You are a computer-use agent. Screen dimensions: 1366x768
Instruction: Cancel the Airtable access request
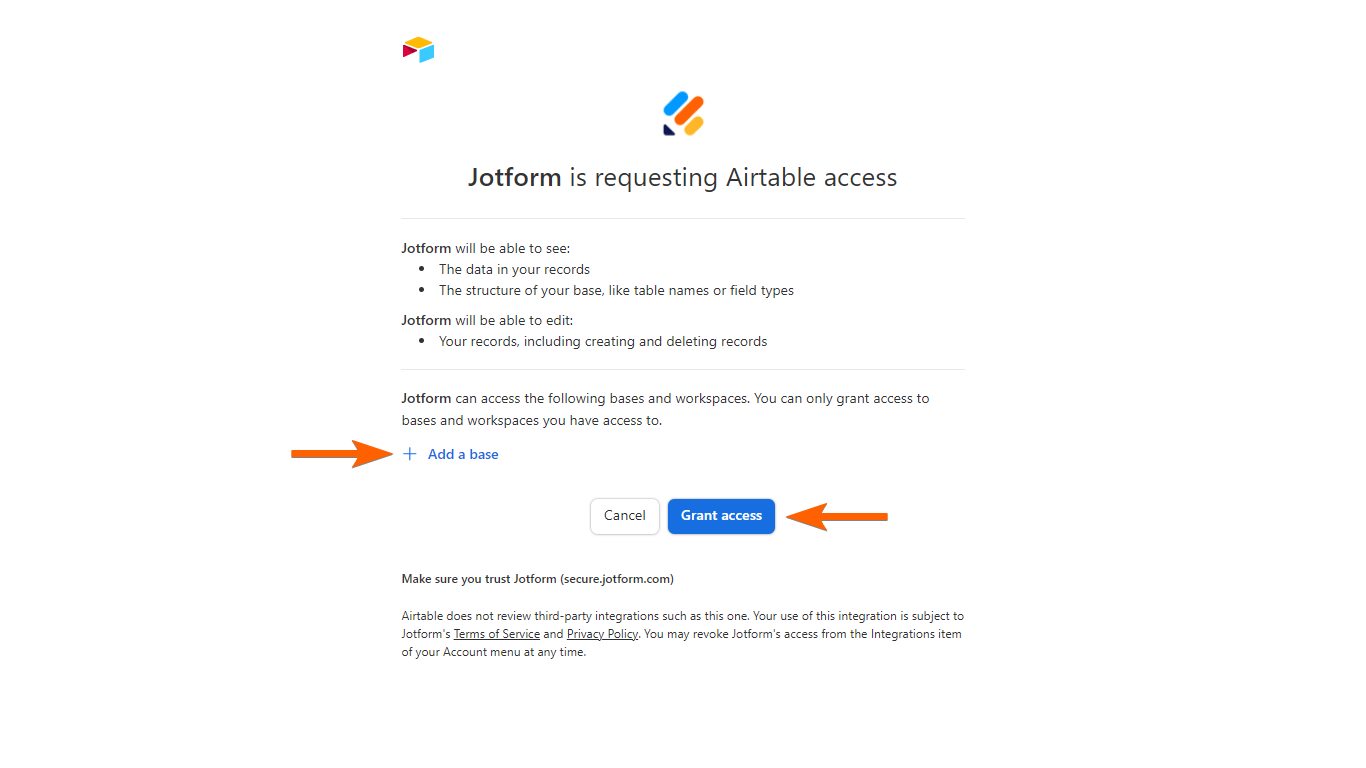624,516
